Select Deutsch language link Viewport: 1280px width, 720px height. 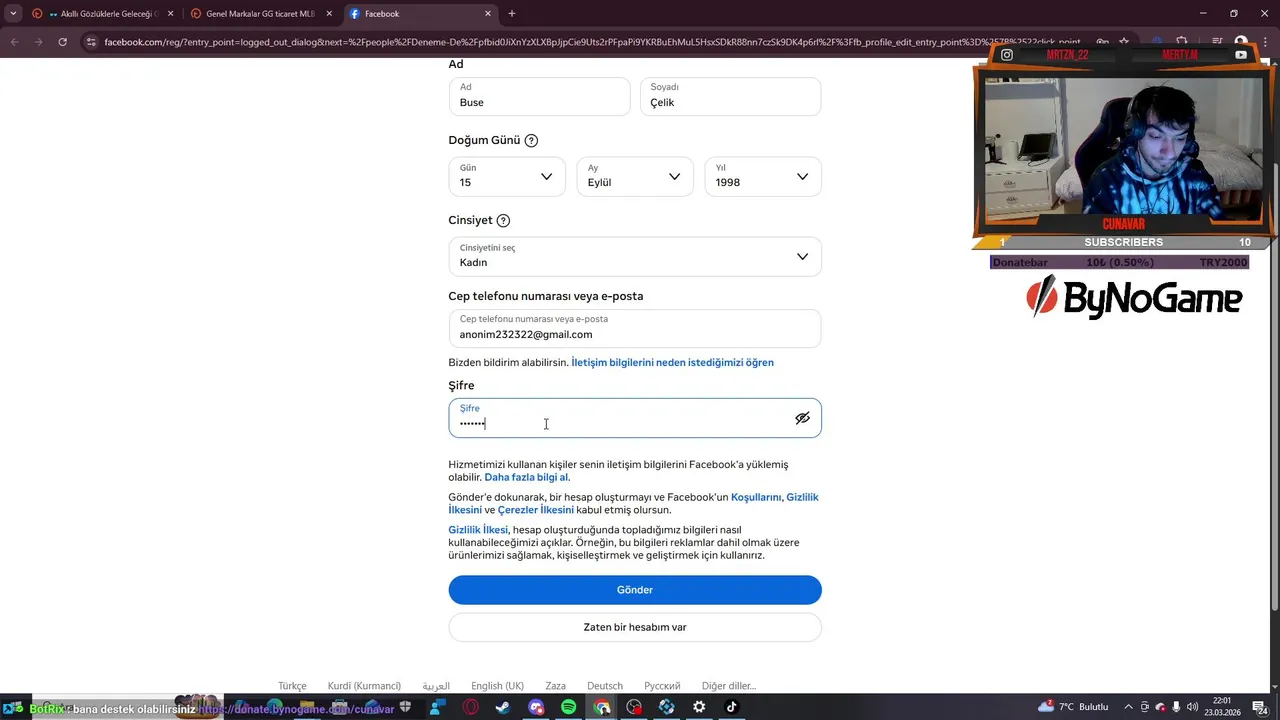tap(605, 686)
